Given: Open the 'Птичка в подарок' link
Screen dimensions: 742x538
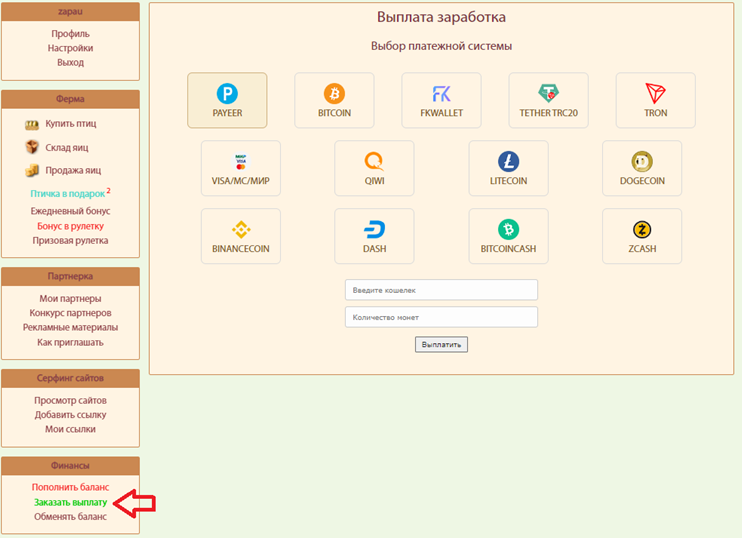Looking at the screenshot, I should click(x=68, y=194).
